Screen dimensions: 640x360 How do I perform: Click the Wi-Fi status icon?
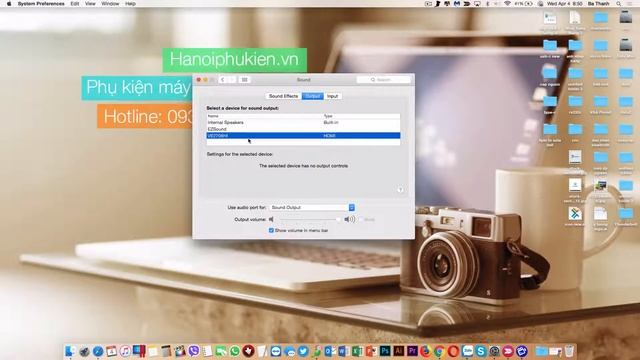[507, 4]
